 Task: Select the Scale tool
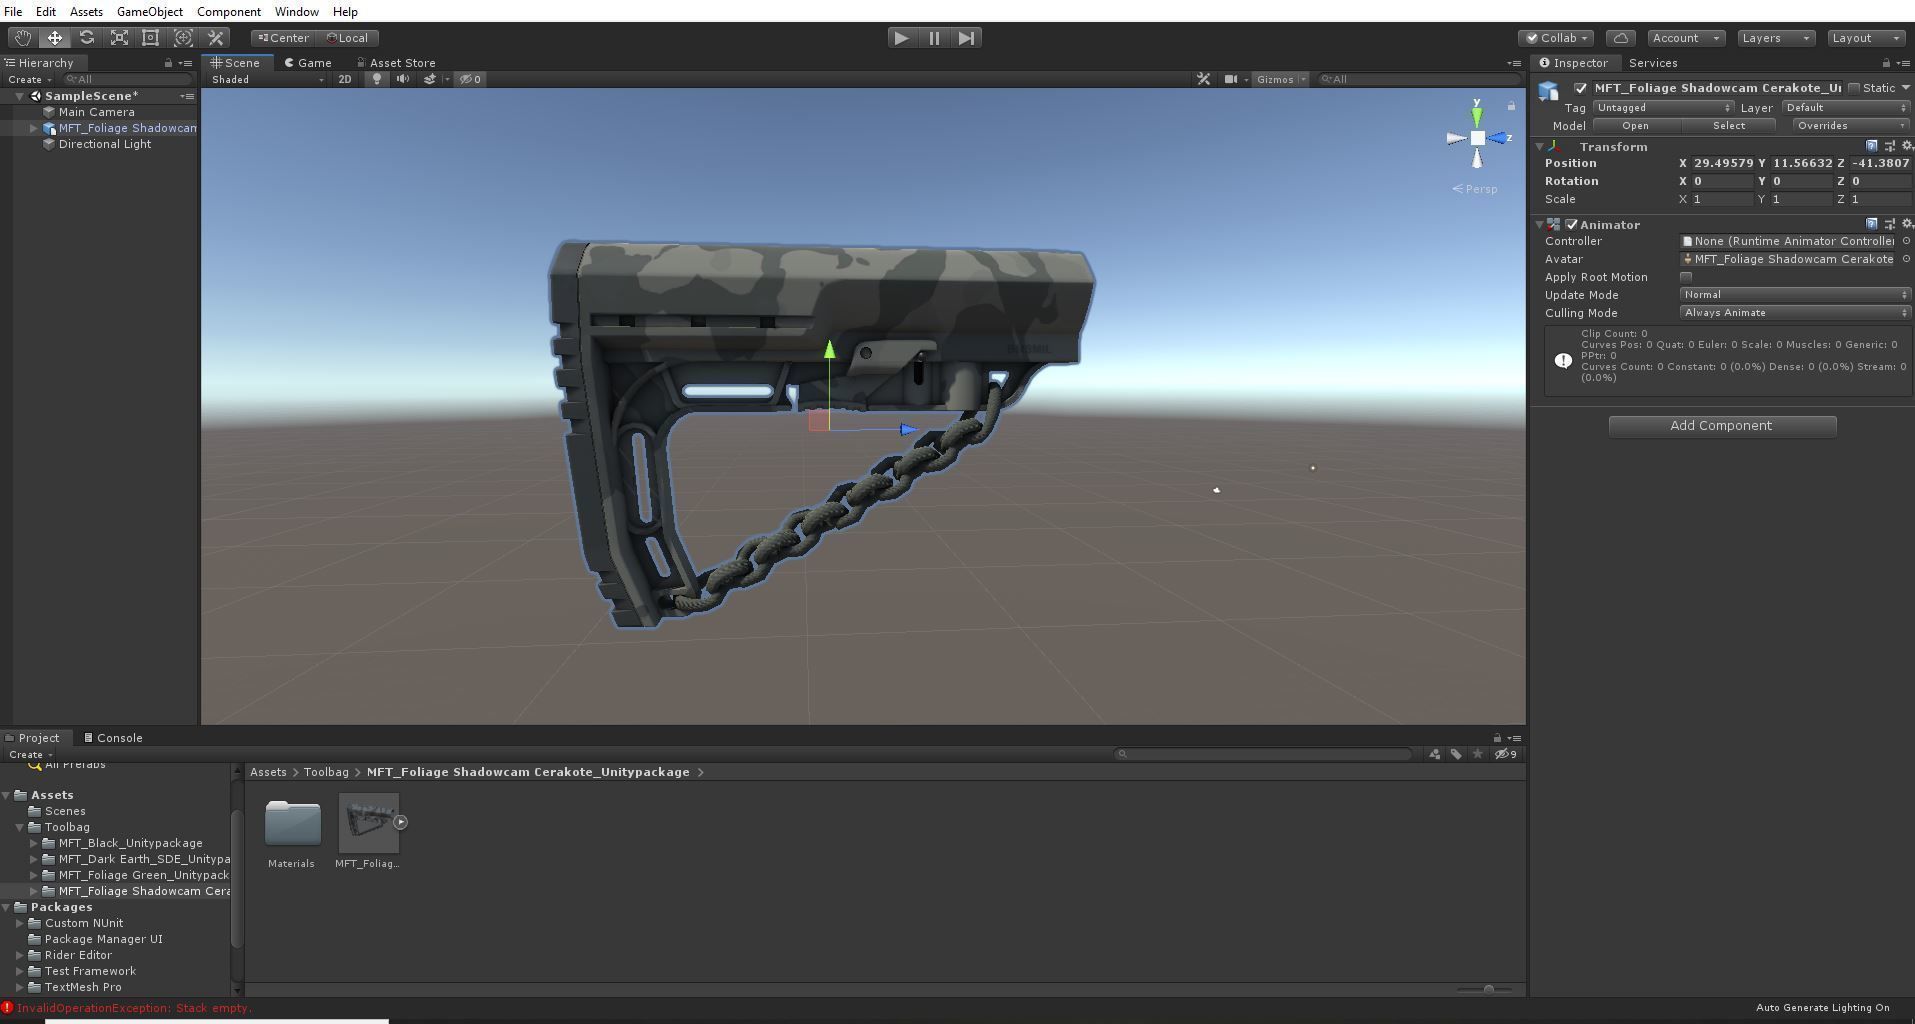click(119, 38)
